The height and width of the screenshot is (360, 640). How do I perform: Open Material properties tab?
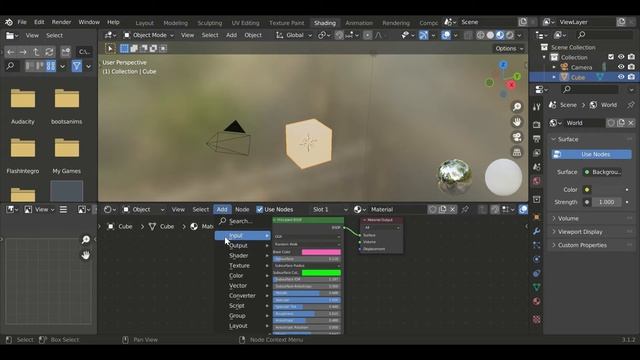[536, 301]
